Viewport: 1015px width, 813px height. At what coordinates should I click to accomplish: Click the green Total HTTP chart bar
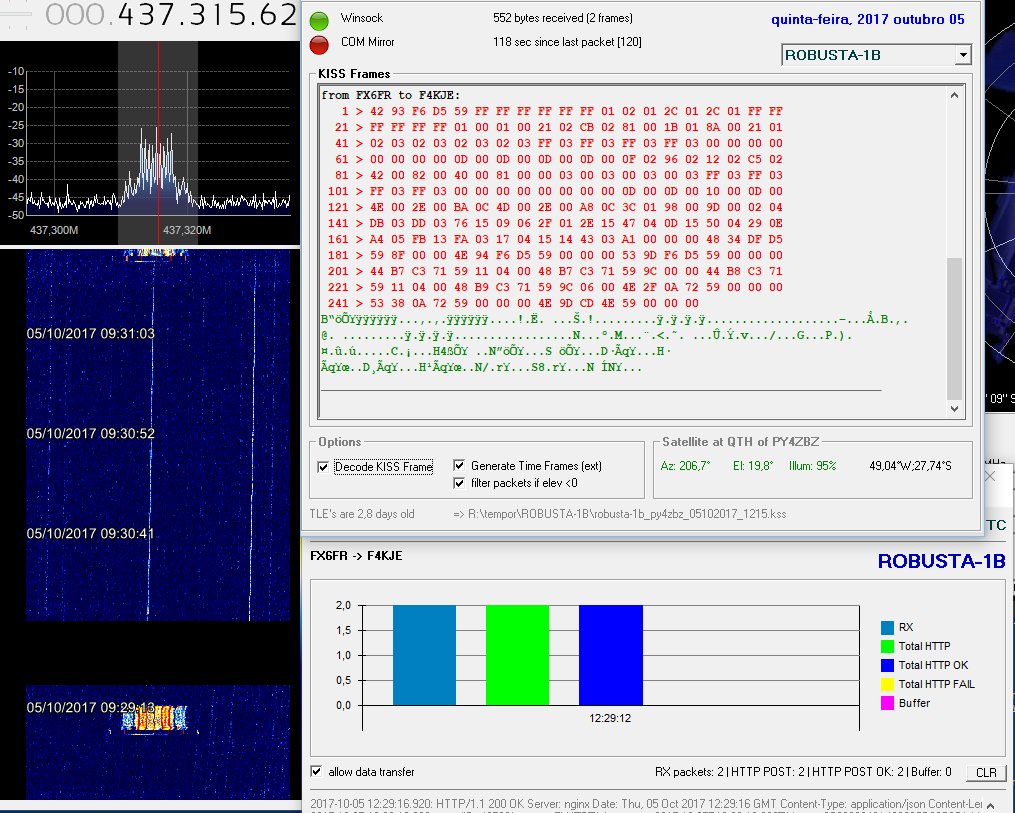(517, 654)
